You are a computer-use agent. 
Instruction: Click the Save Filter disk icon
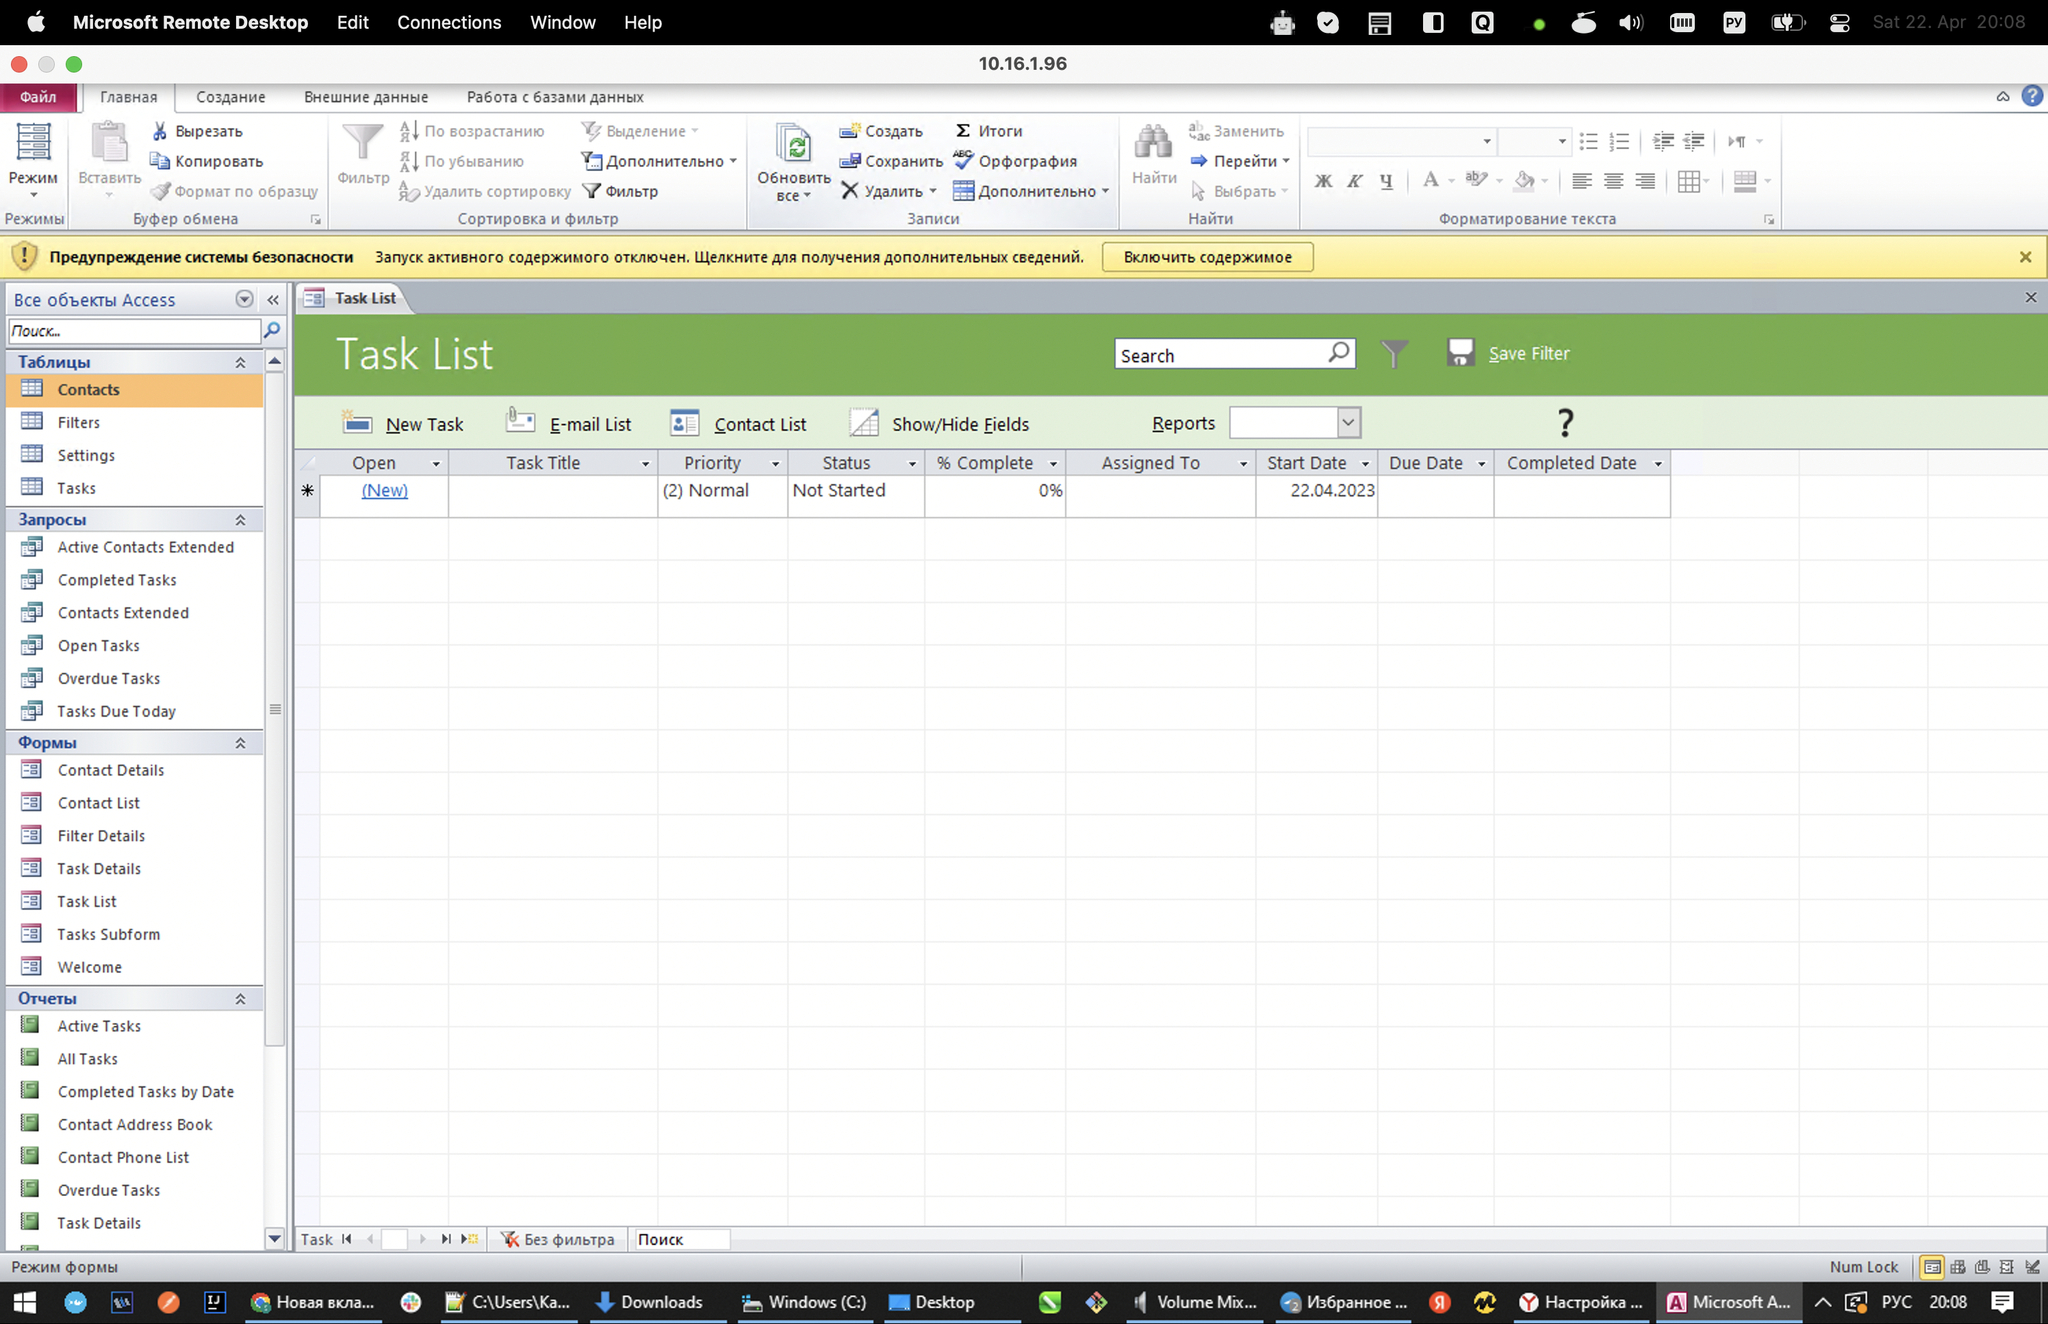point(1460,352)
